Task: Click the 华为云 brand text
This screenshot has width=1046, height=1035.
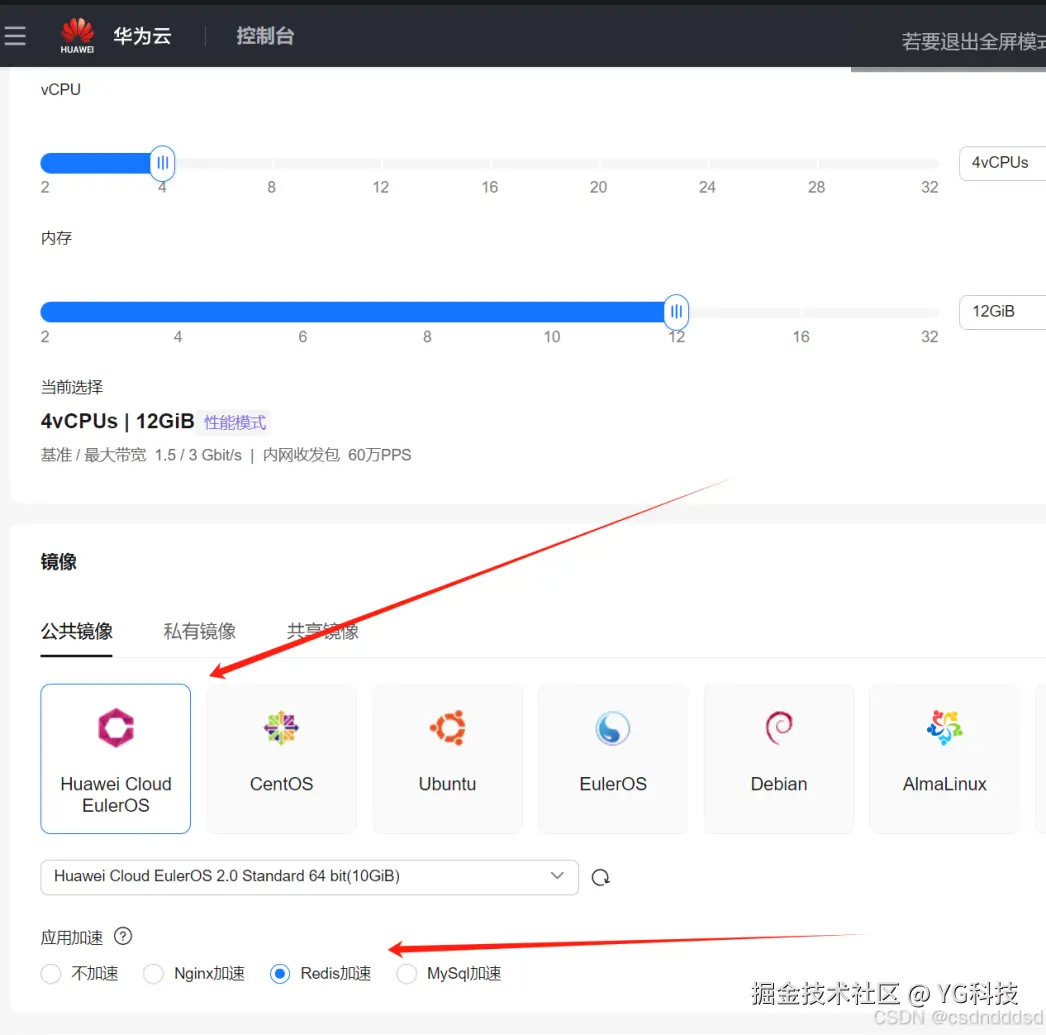Action: pos(142,36)
